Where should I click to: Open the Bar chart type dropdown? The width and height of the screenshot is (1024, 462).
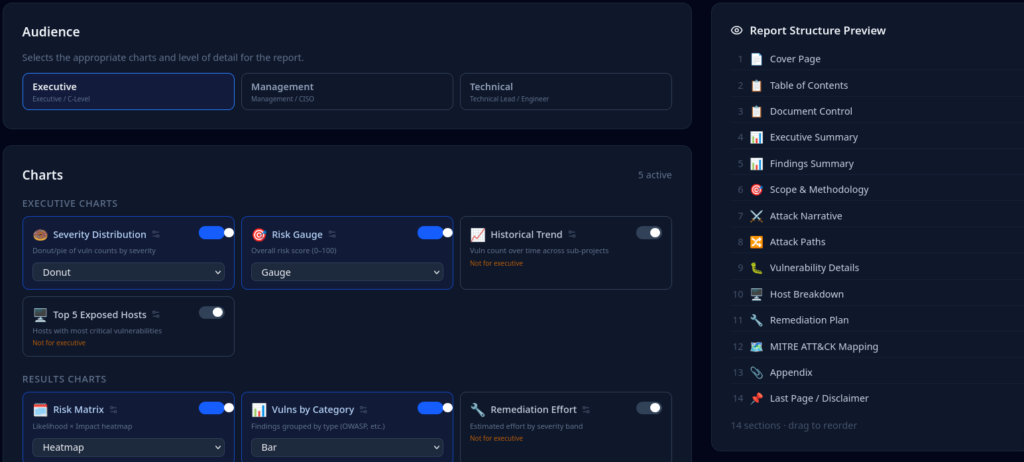347,447
